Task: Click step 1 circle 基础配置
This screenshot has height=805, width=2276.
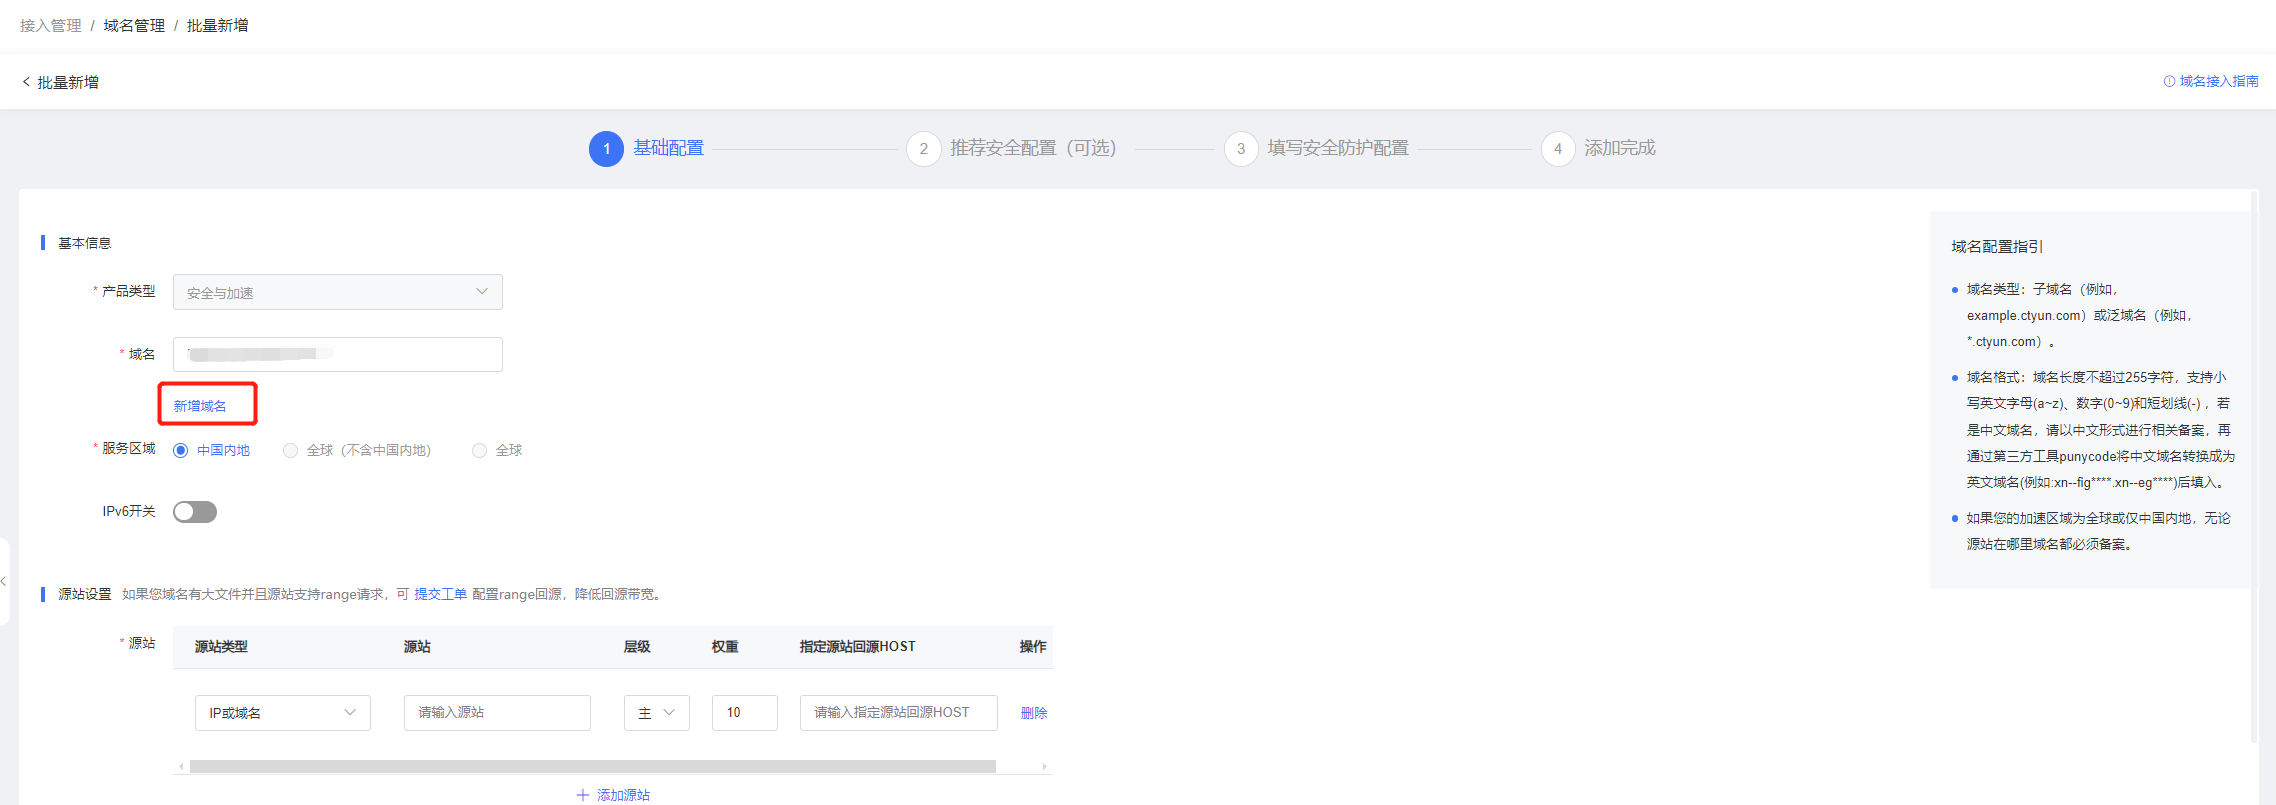Action: (606, 149)
